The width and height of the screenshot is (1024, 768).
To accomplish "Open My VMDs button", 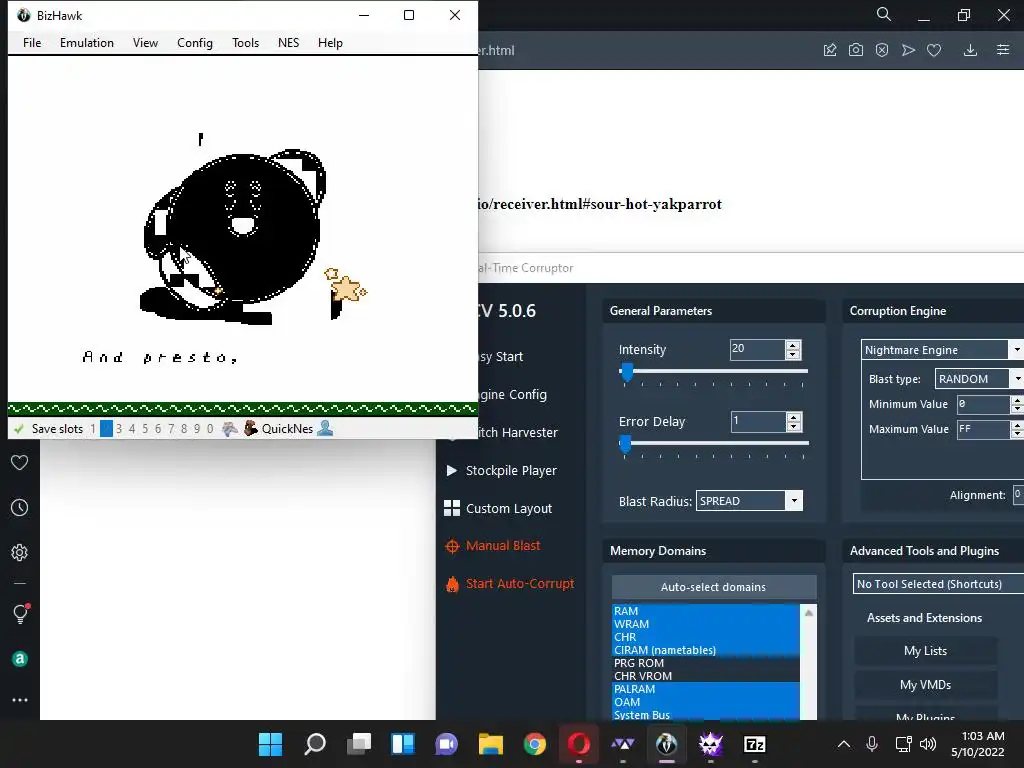I will 925,684.
